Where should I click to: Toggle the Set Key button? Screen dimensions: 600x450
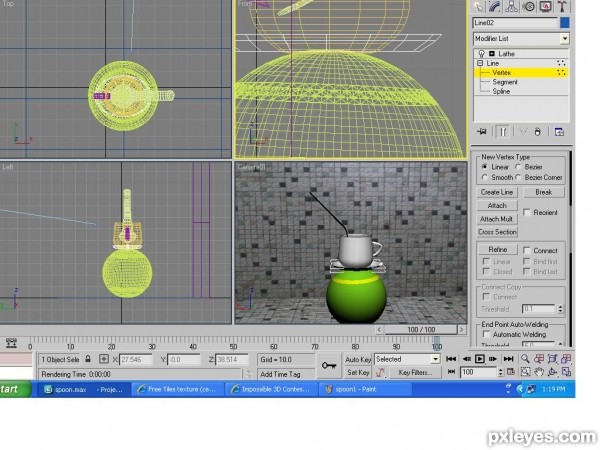[358, 372]
